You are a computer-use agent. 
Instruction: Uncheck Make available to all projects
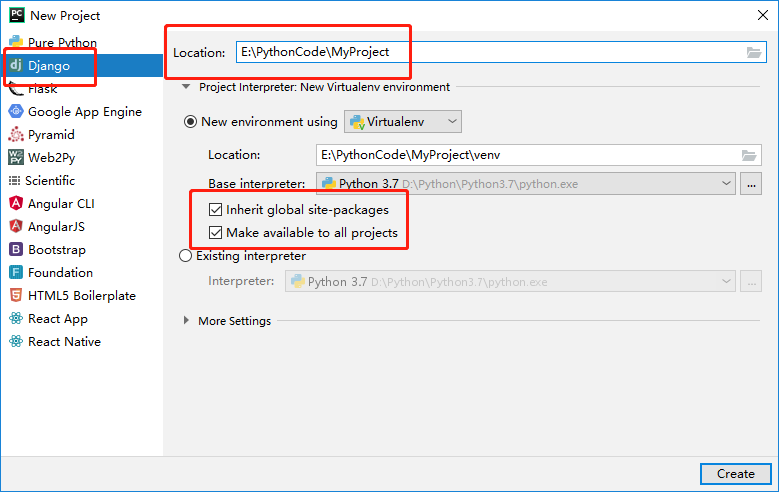215,233
